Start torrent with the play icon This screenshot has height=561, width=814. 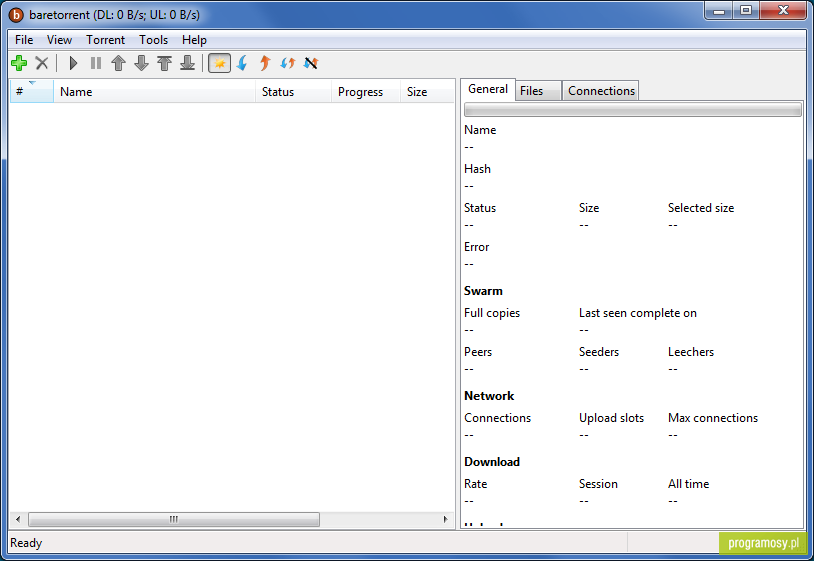73,63
